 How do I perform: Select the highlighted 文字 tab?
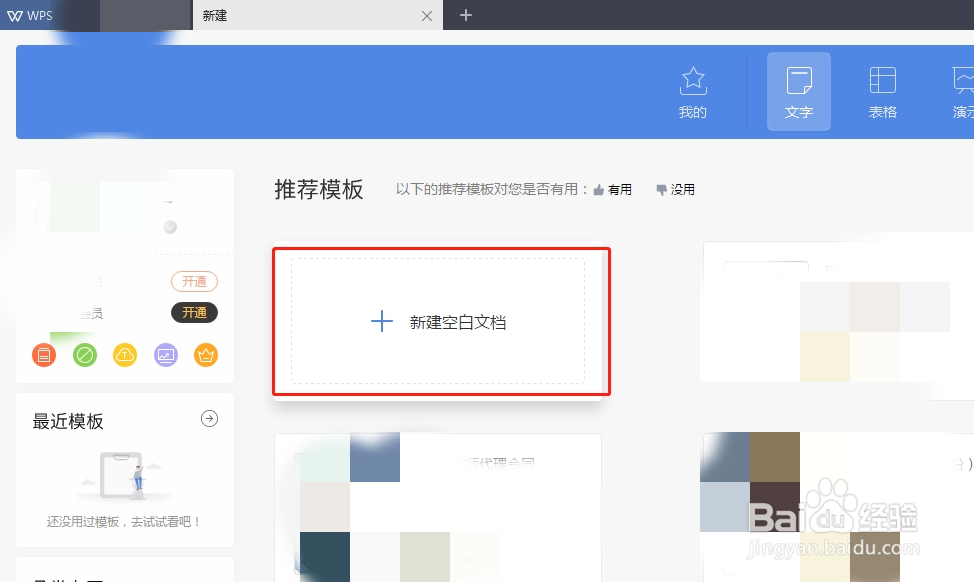coord(798,90)
